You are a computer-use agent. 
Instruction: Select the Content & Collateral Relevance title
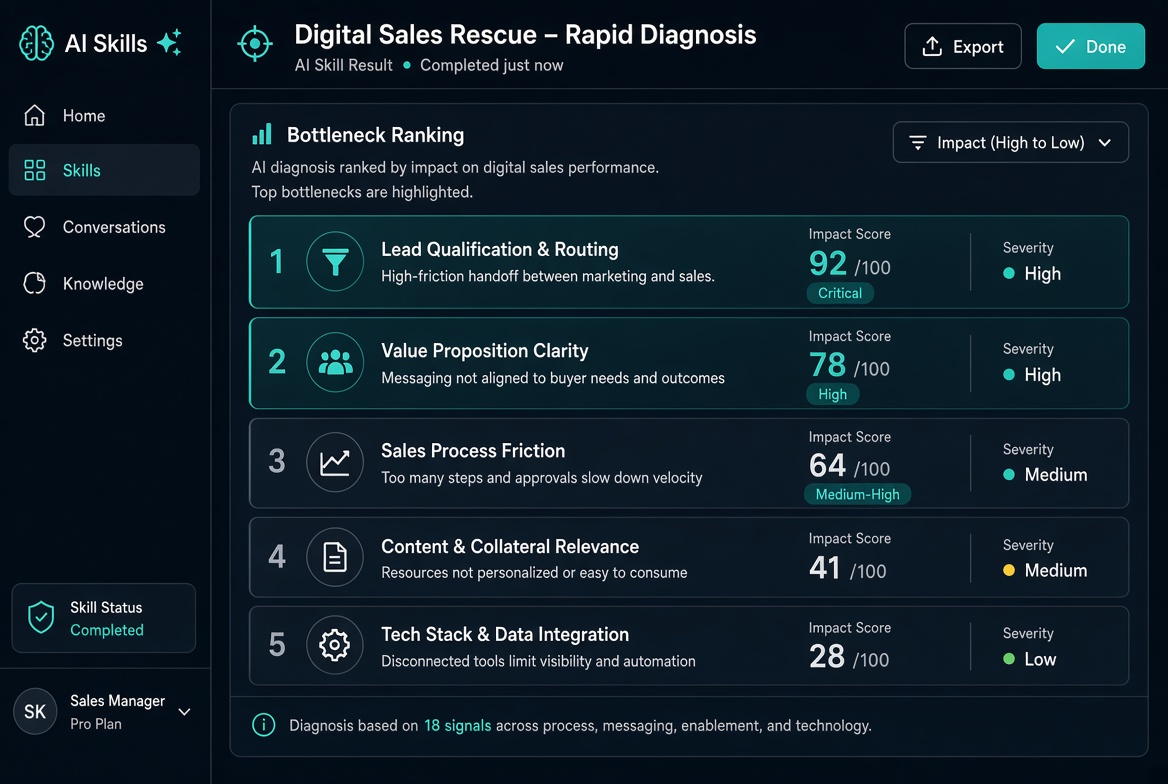510,546
